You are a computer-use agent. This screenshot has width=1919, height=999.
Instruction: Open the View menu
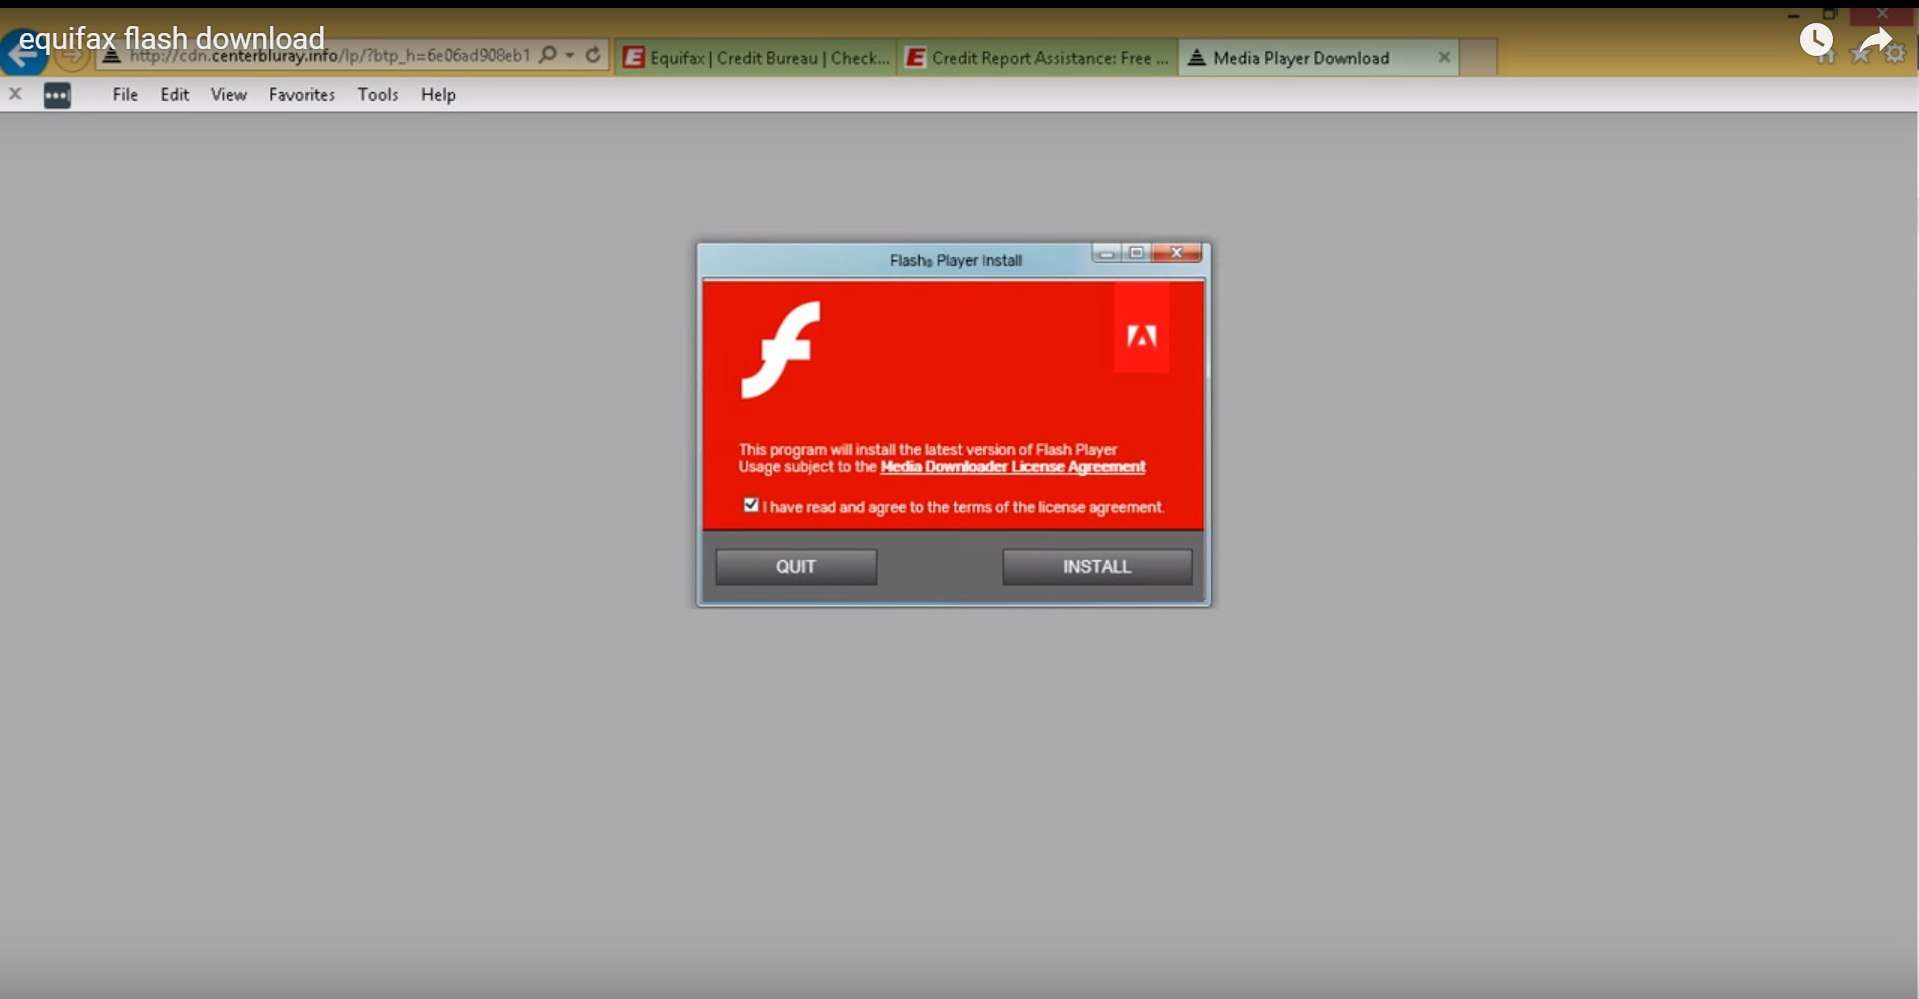pos(229,94)
